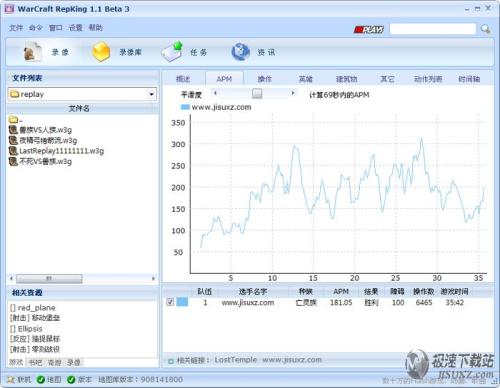Click the red PLAYS logo
This screenshot has width=500, height=388.
(369, 29)
